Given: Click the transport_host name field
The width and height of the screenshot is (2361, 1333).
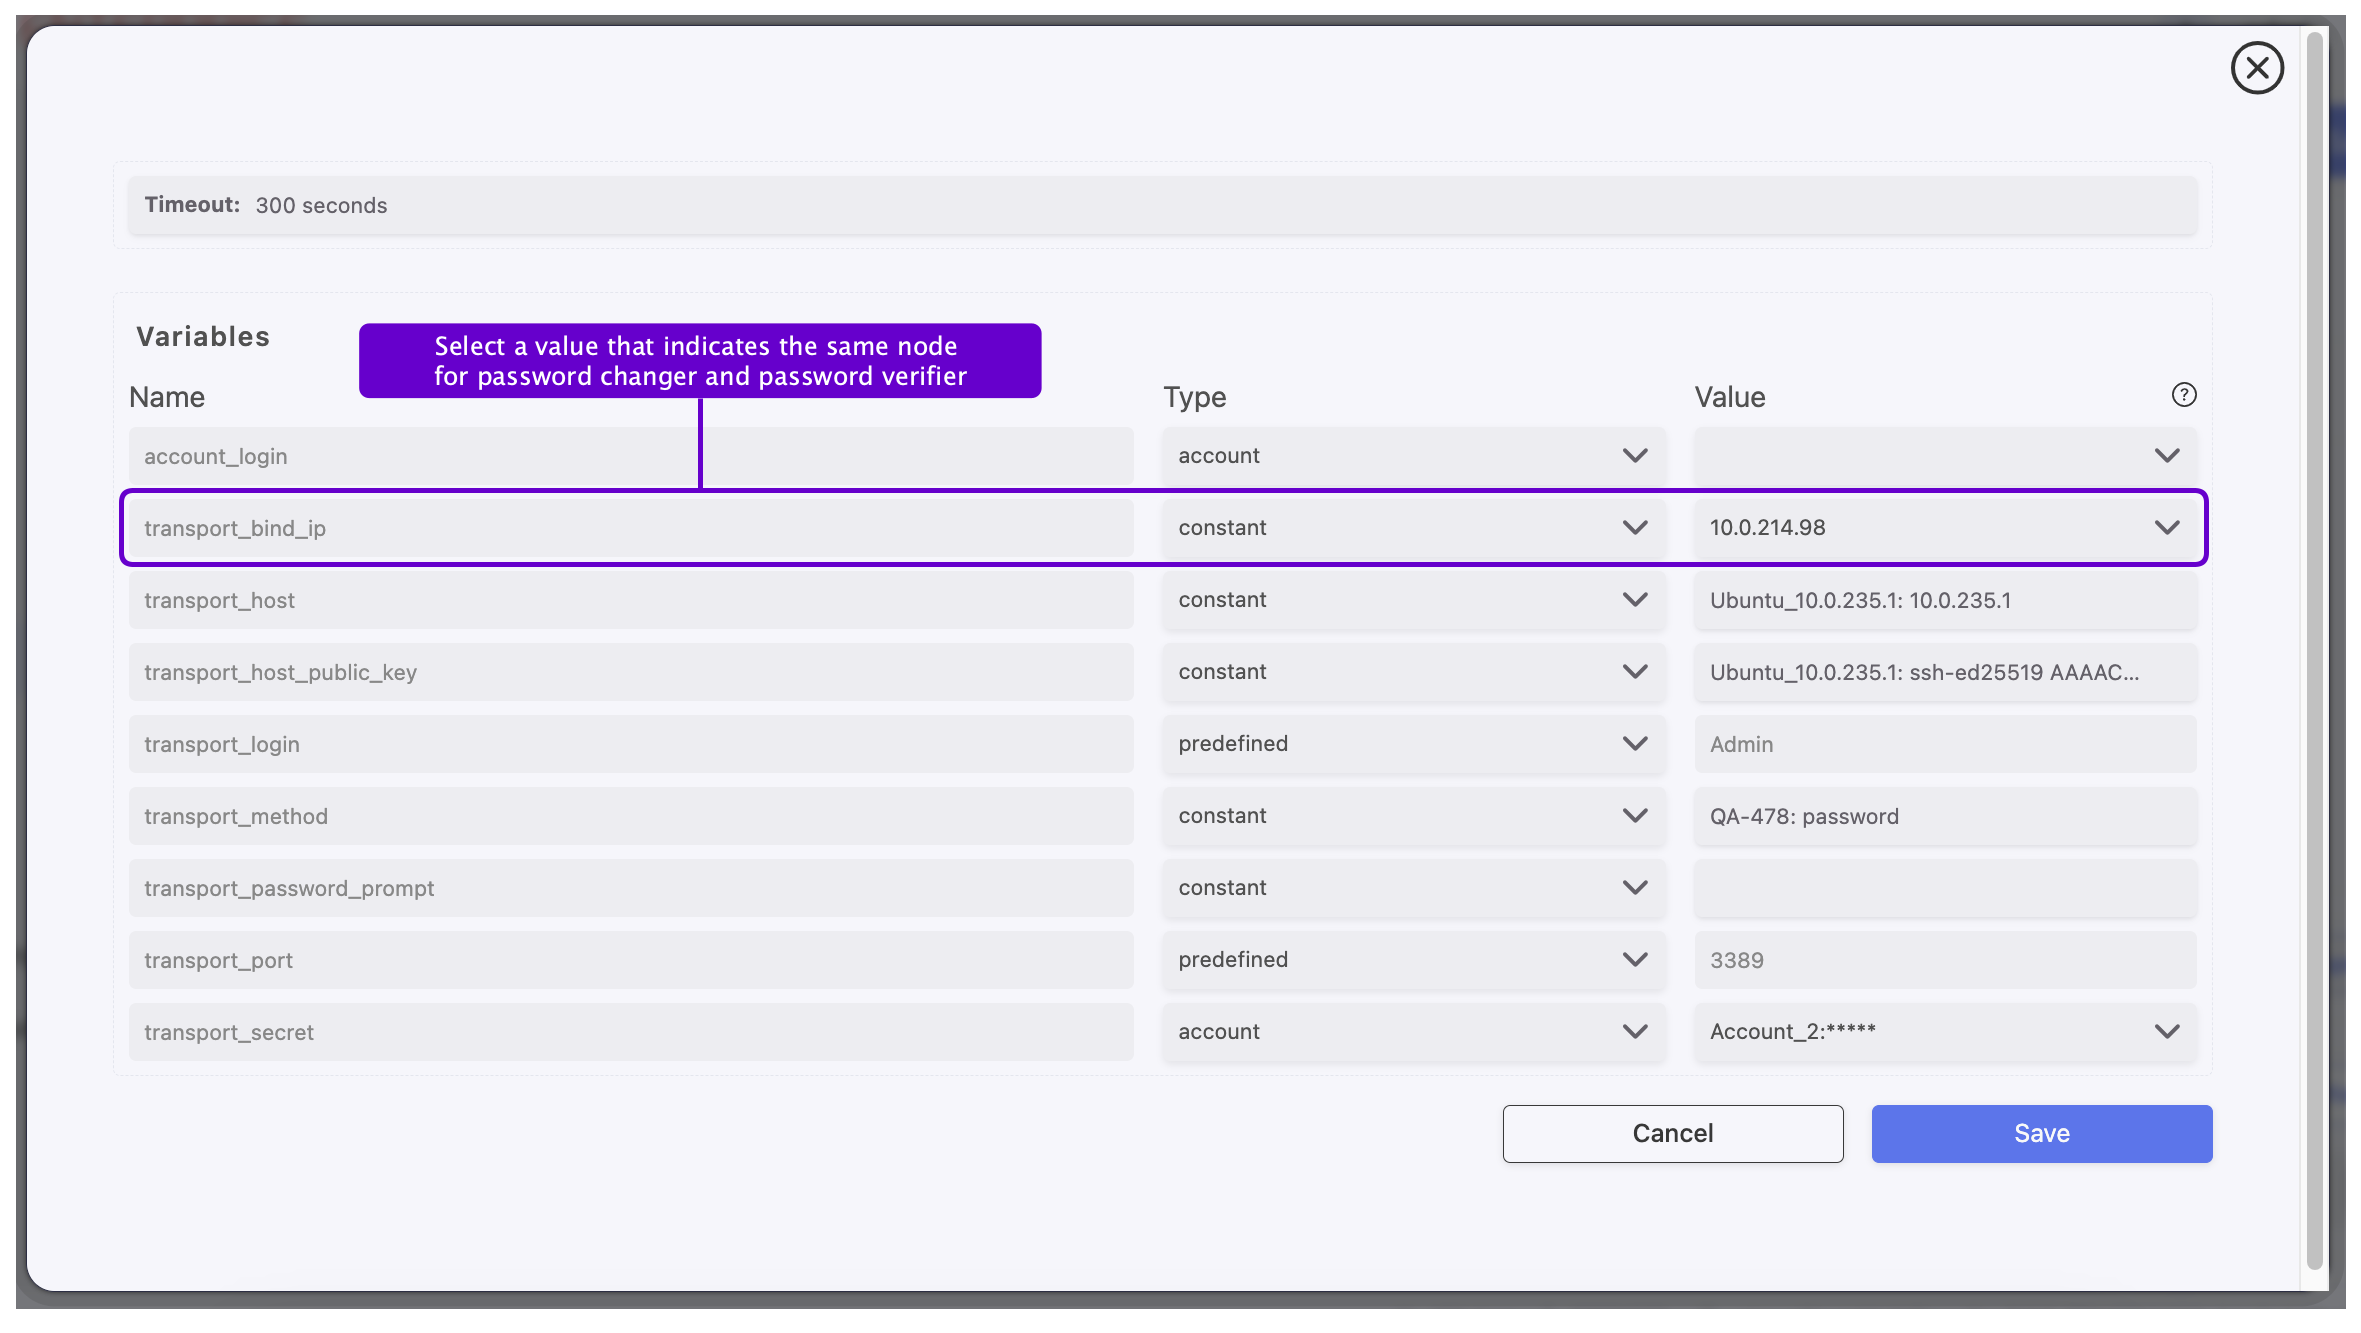Looking at the screenshot, I should [x=631, y=600].
